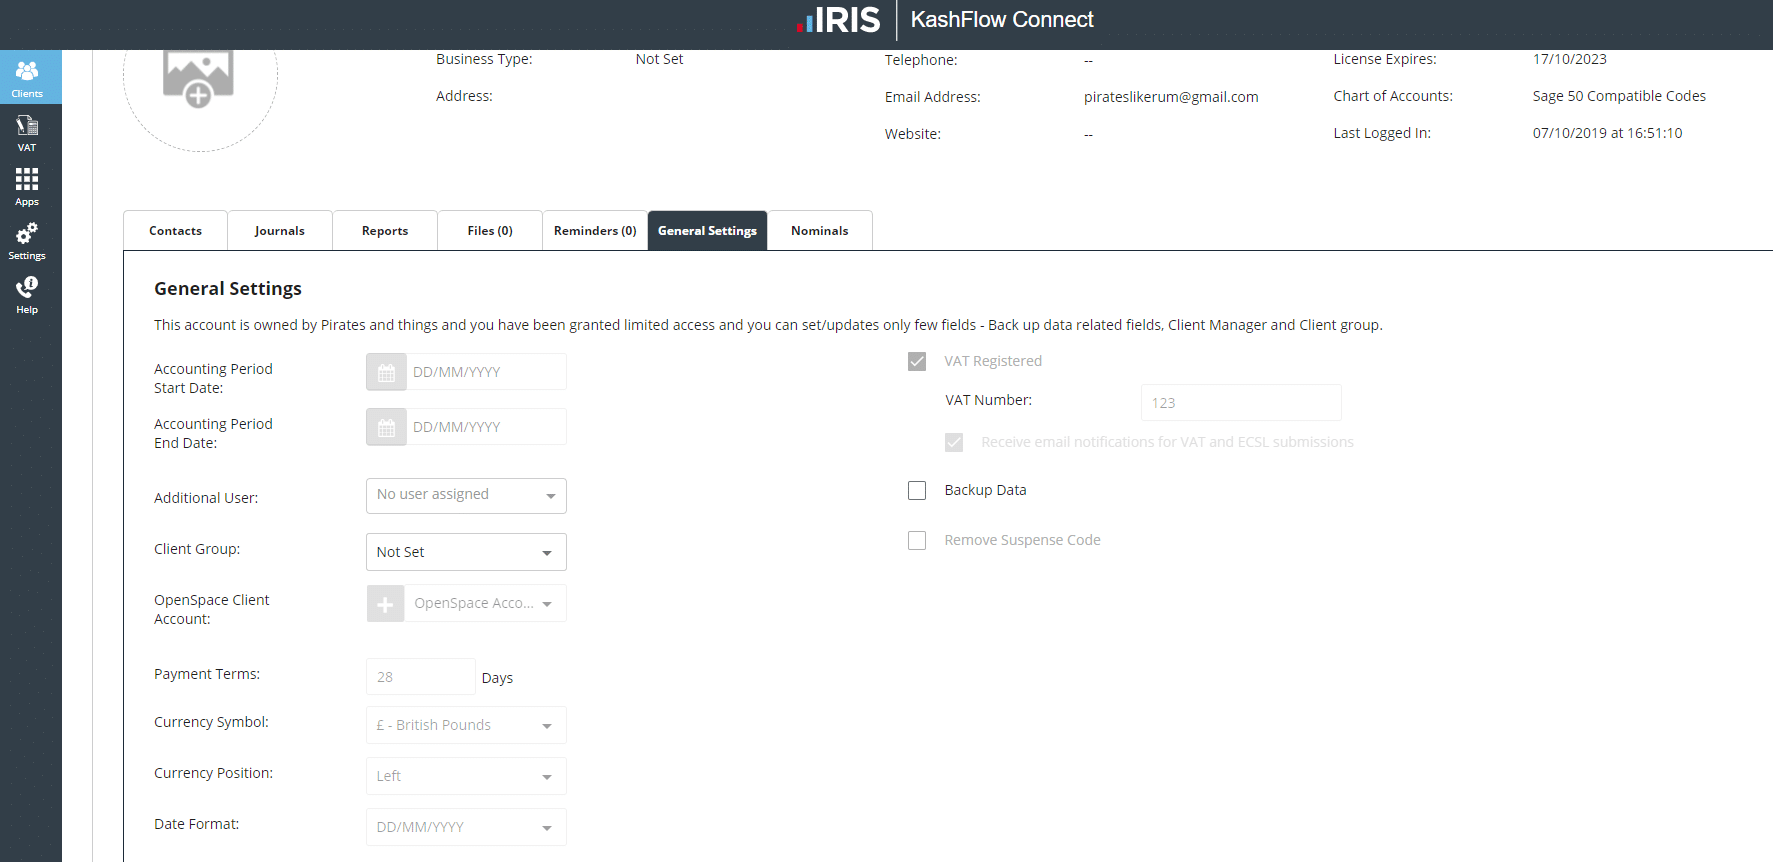Image resolution: width=1773 pixels, height=862 pixels.
Task: Open calendar for Accounting Period End Date
Action: [386, 427]
